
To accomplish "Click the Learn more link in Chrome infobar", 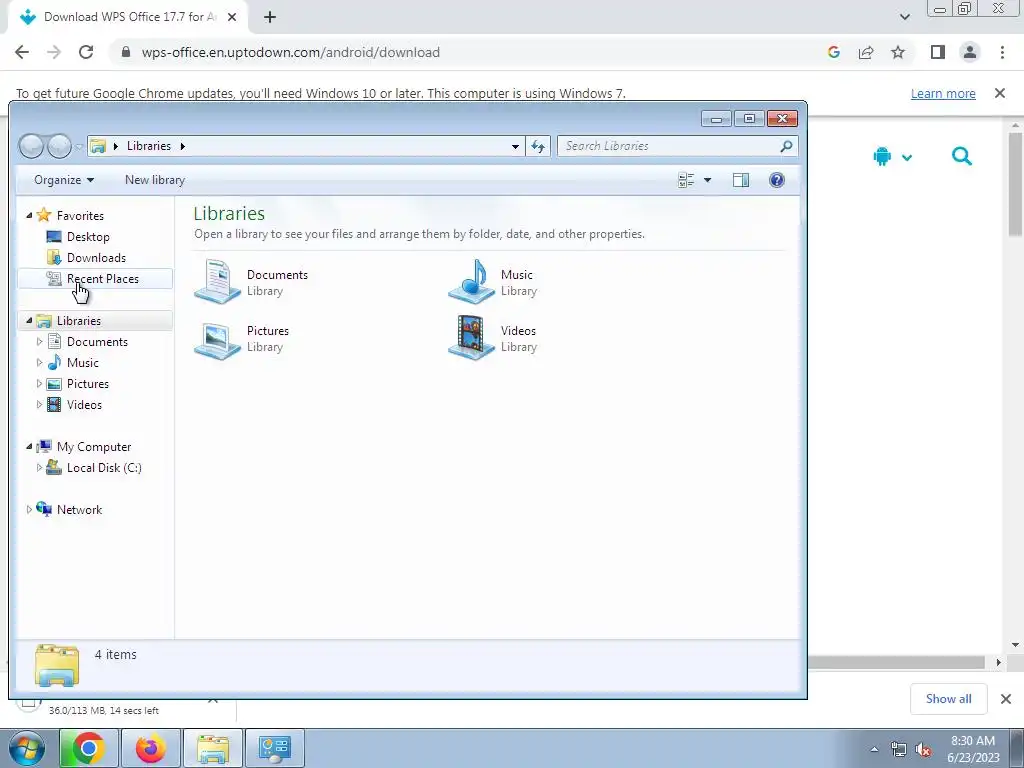I will (943, 93).
